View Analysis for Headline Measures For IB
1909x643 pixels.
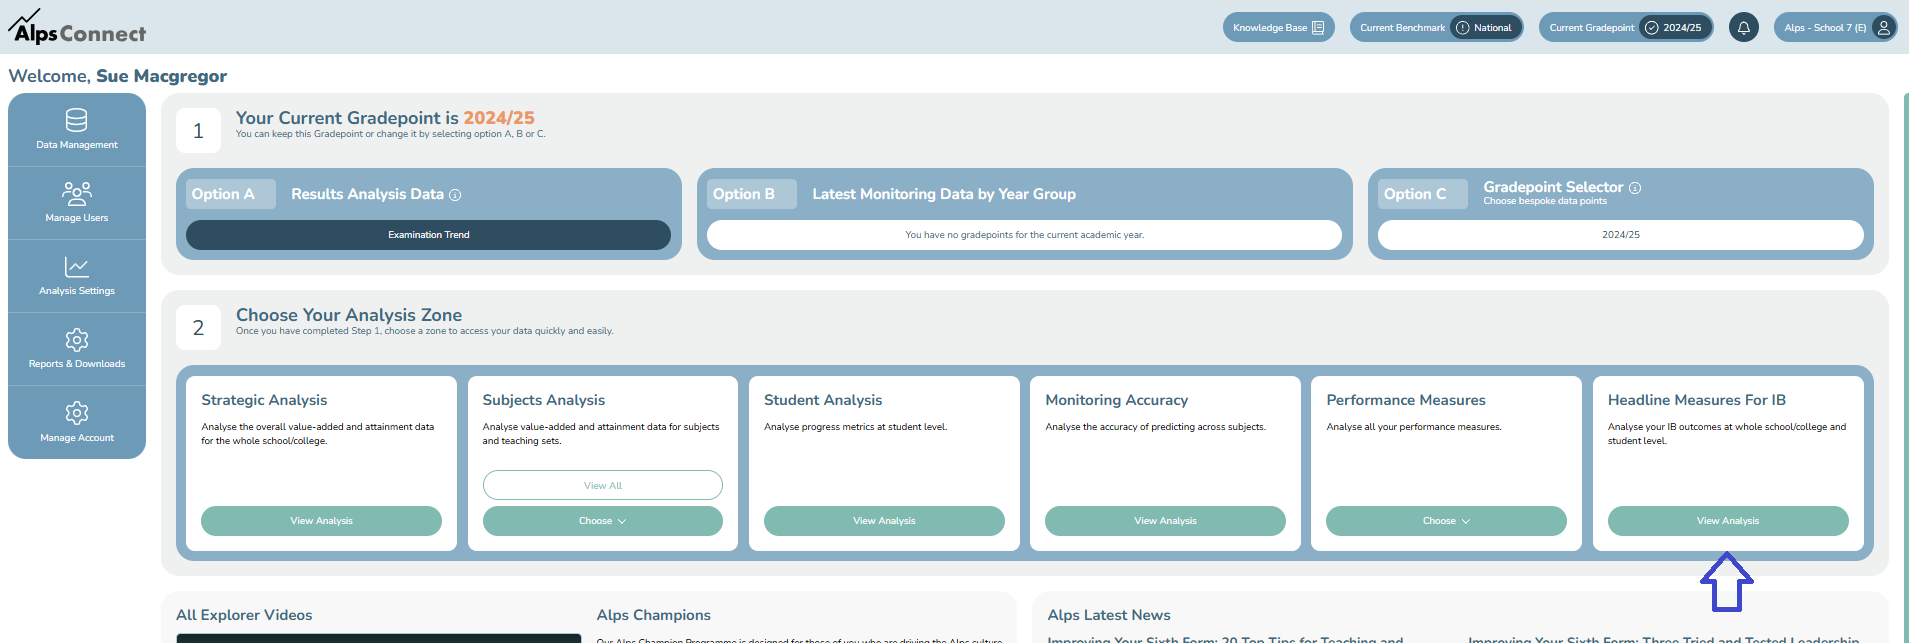click(x=1727, y=521)
